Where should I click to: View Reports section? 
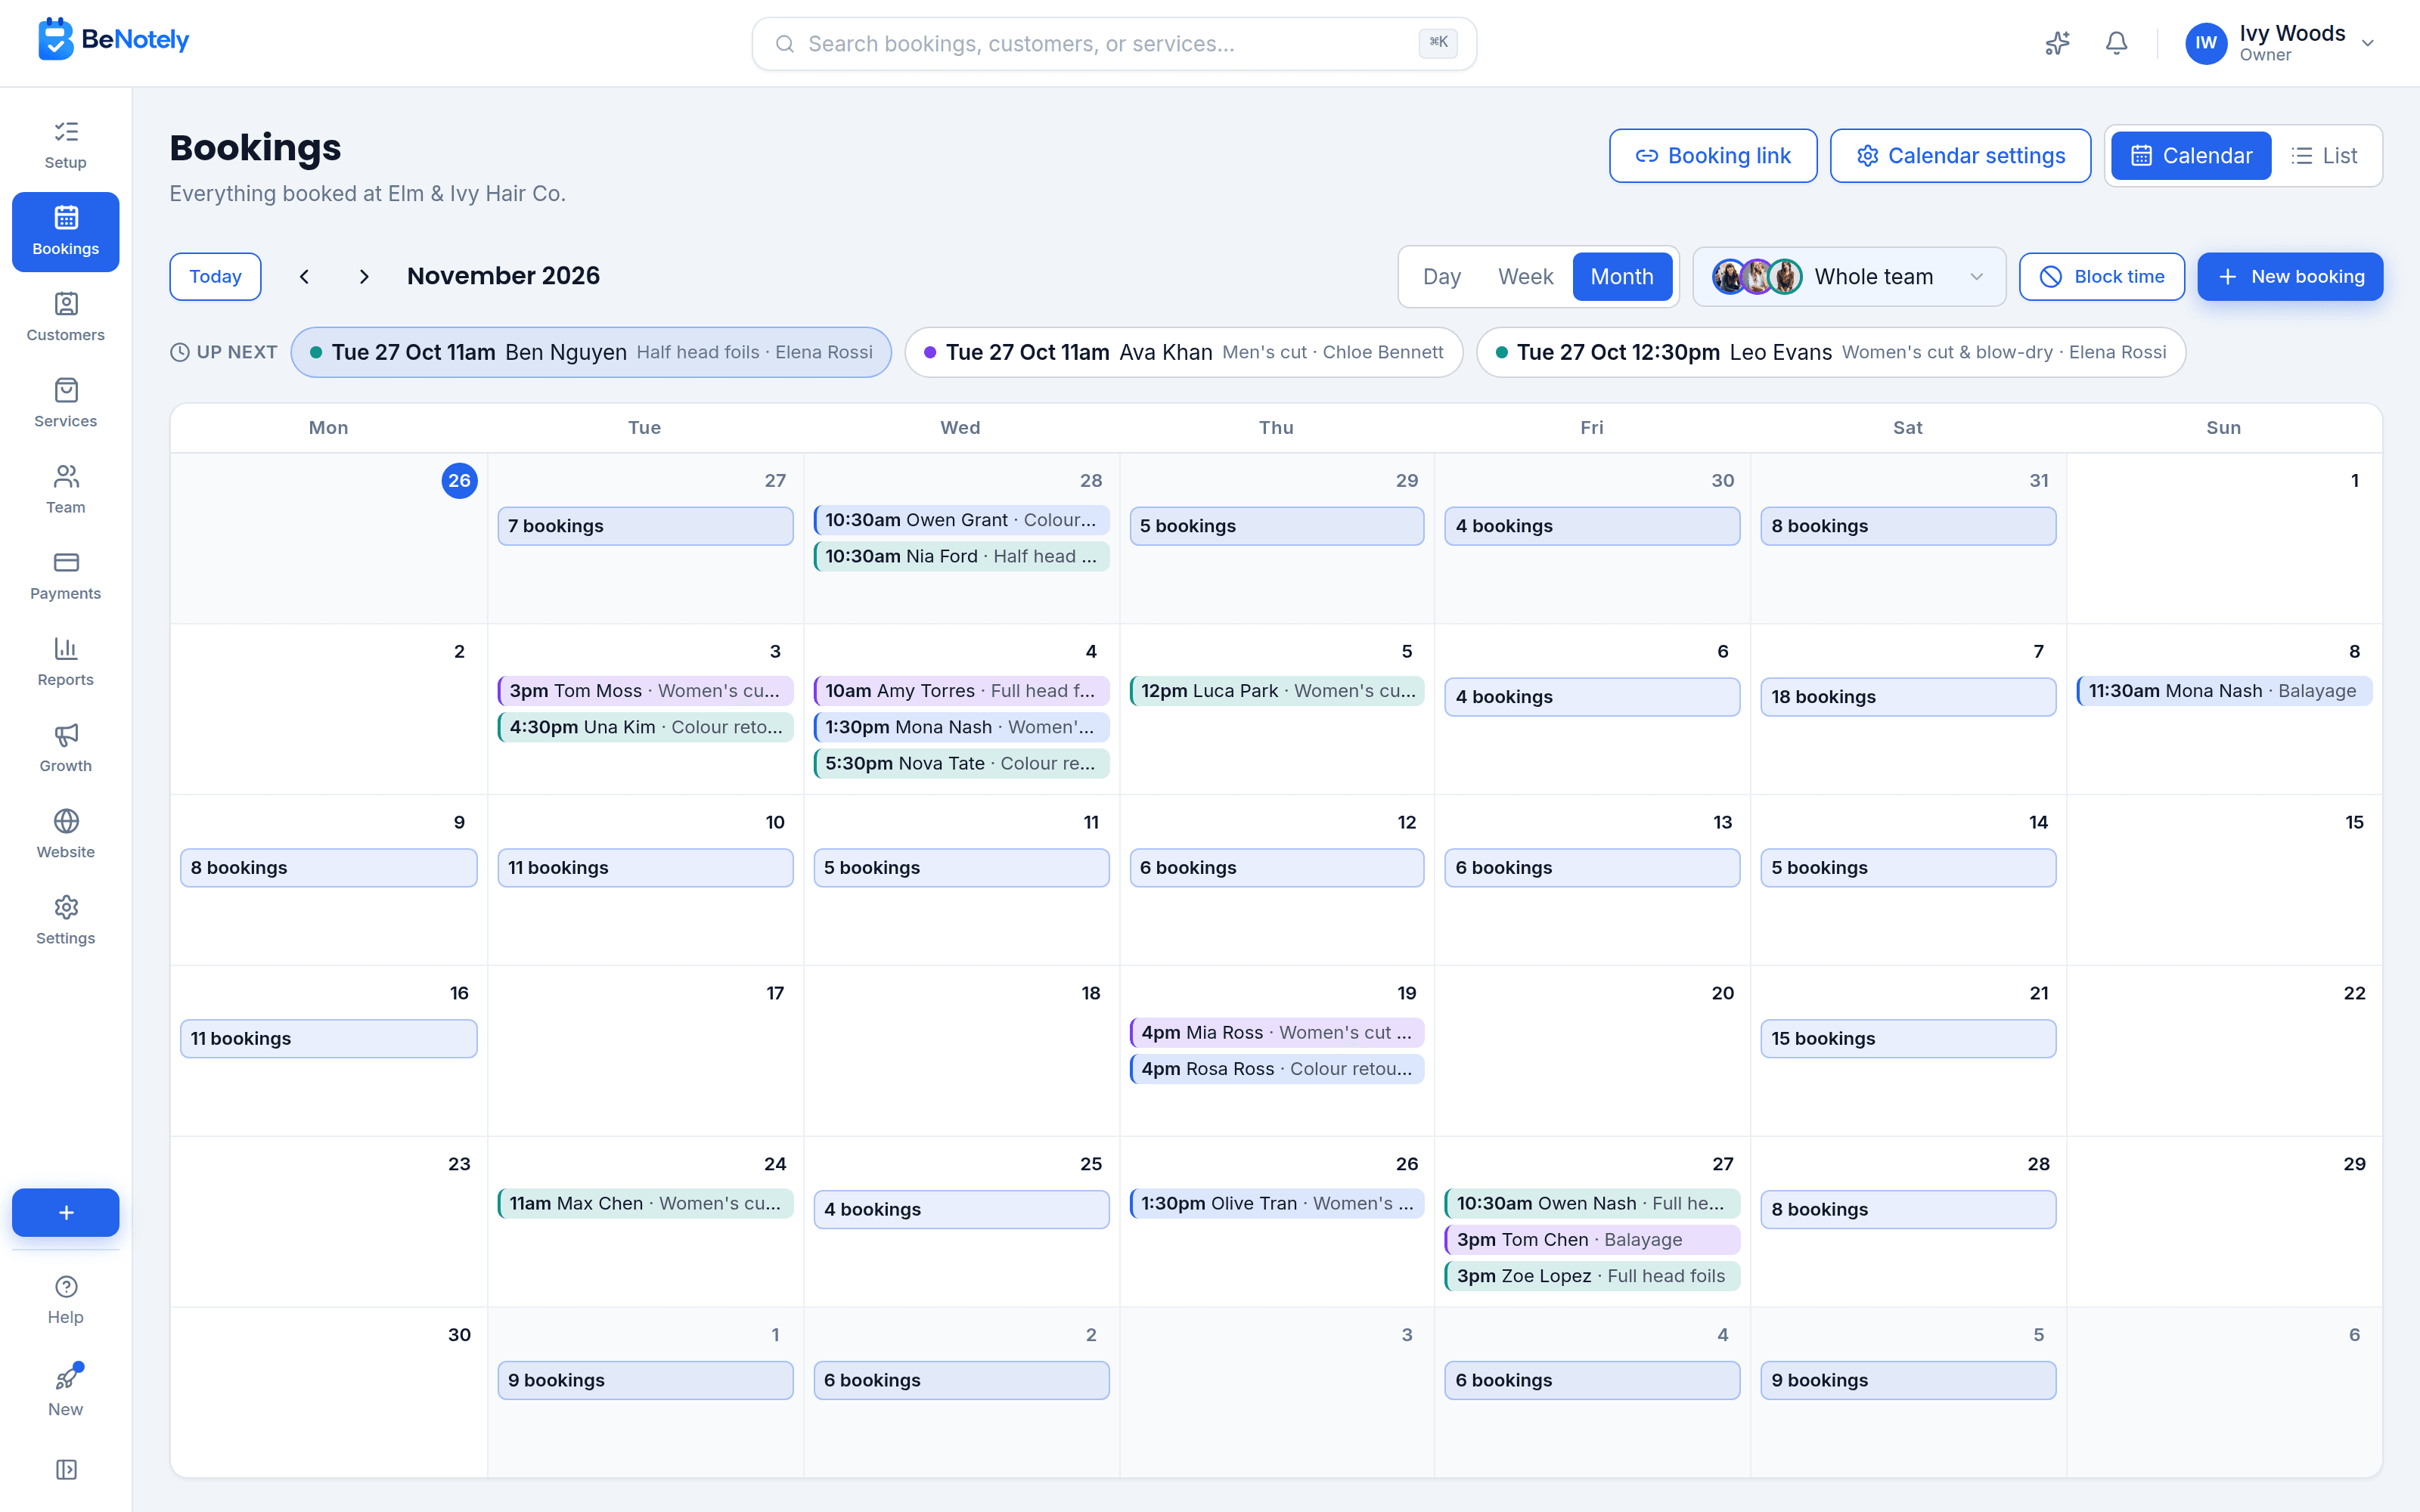pos(66,661)
